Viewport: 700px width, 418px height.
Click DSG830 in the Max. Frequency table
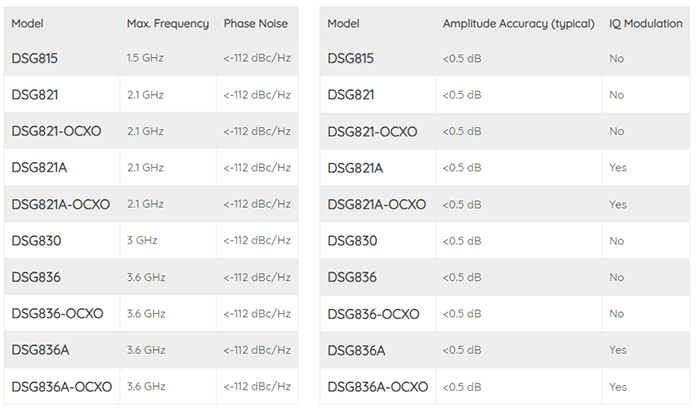[x=35, y=240]
